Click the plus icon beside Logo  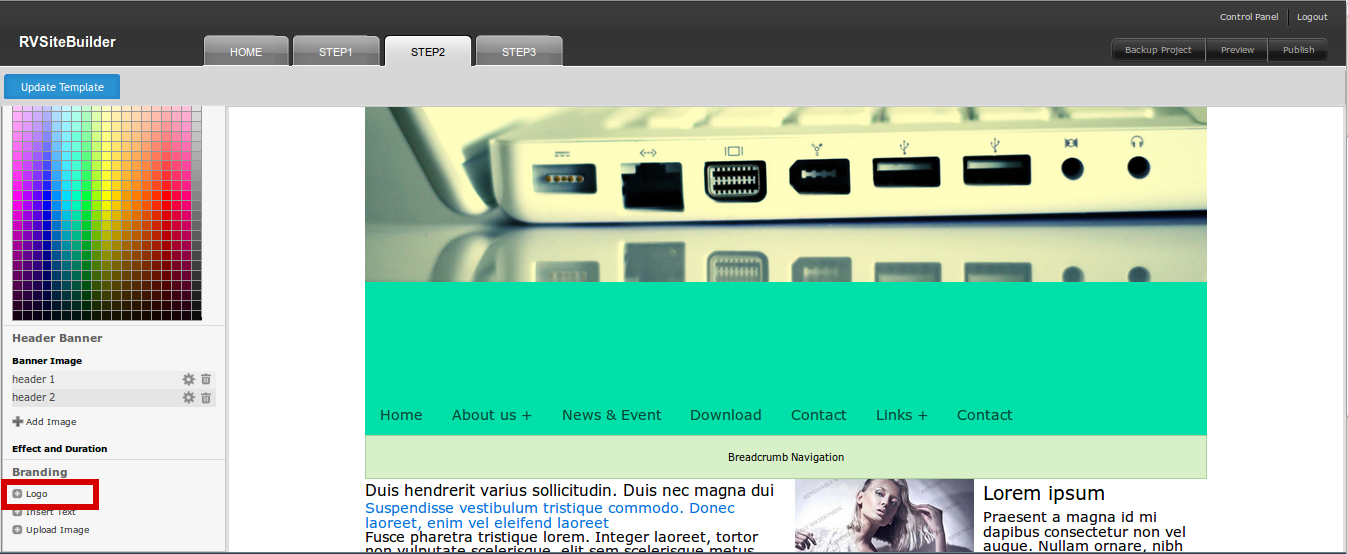point(17,494)
